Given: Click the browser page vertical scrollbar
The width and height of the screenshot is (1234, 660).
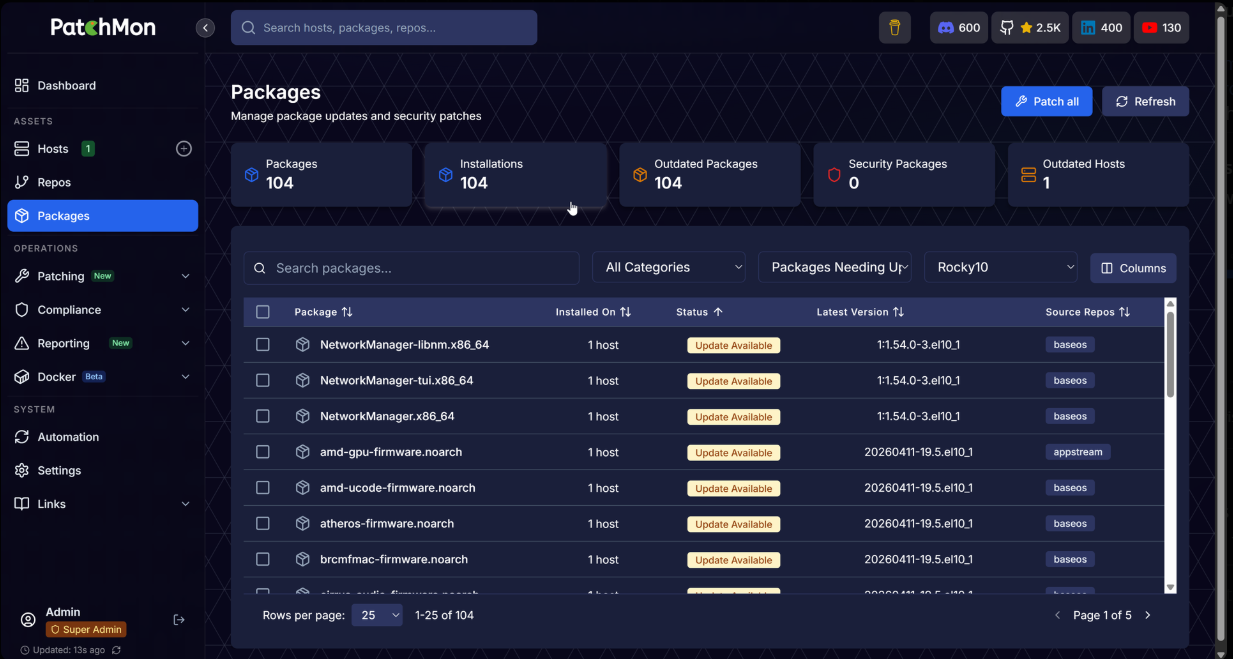Looking at the screenshot, I should point(1220,328).
